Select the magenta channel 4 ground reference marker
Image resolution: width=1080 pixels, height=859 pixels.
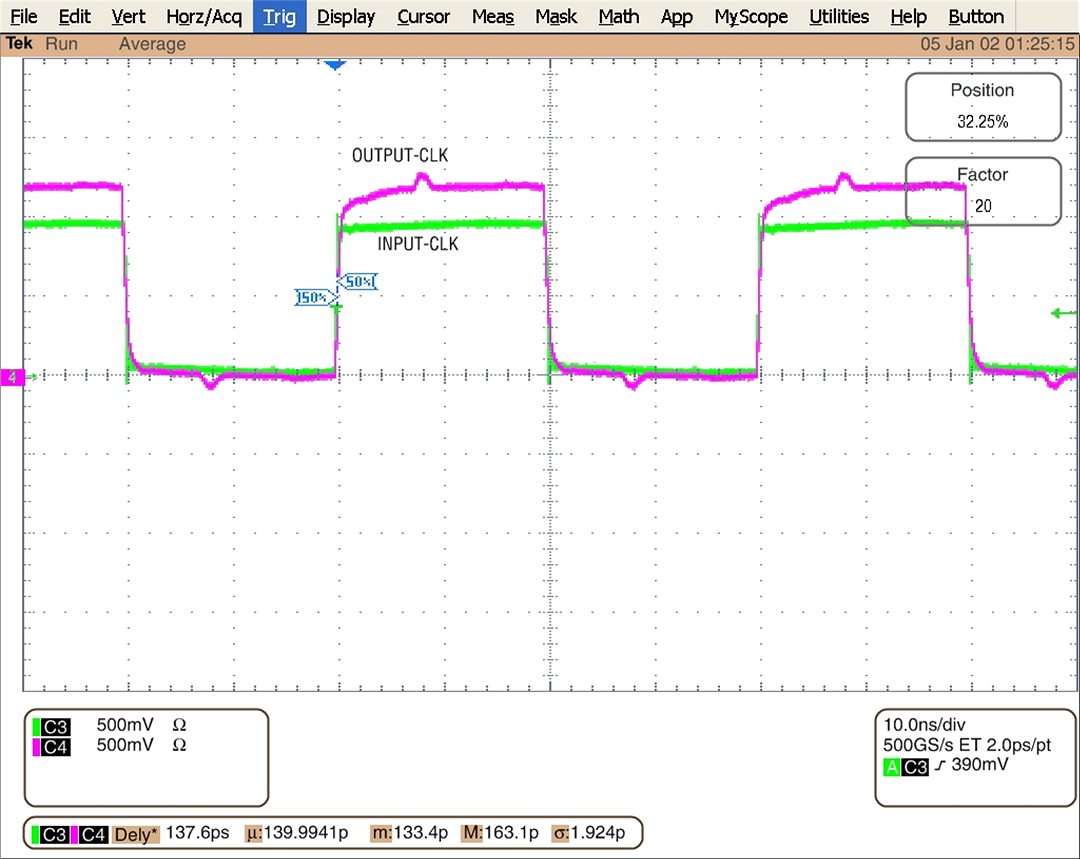click(13, 377)
